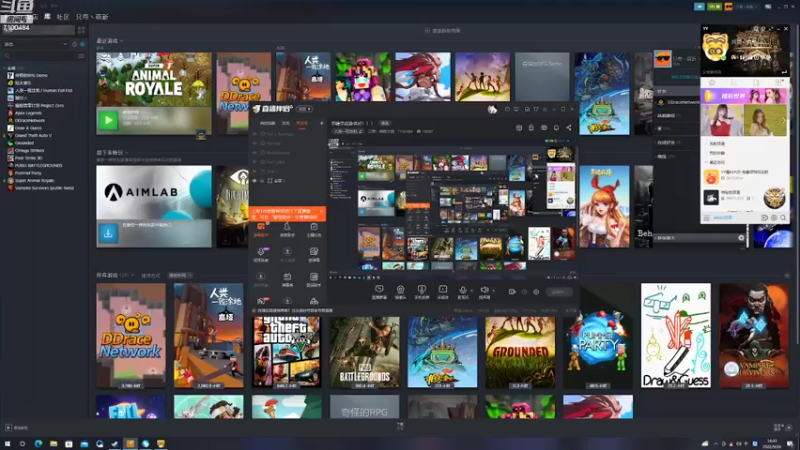Select PUBG: BATTLEGROUNDS in sidebar list
The height and width of the screenshot is (450, 800).
[38, 165]
